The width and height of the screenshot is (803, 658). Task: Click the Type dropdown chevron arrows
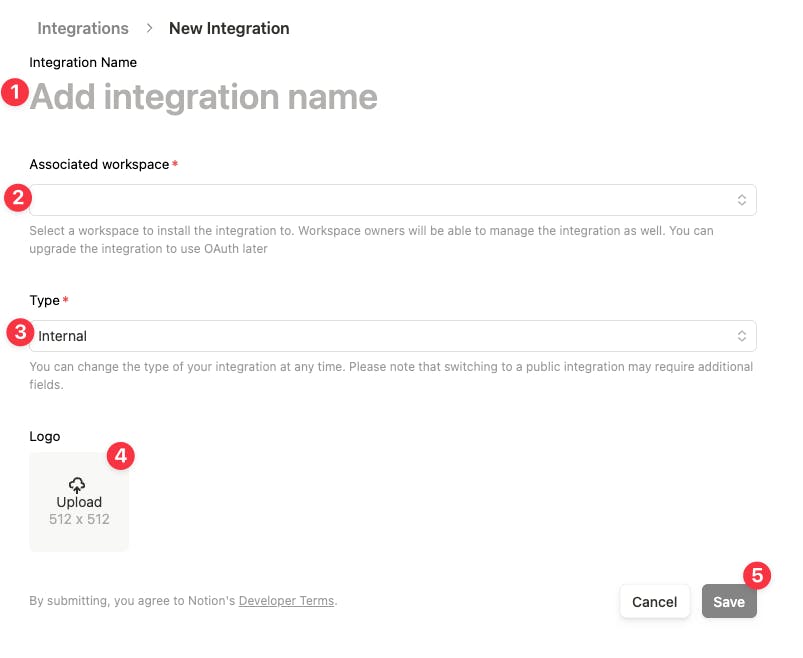point(742,336)
